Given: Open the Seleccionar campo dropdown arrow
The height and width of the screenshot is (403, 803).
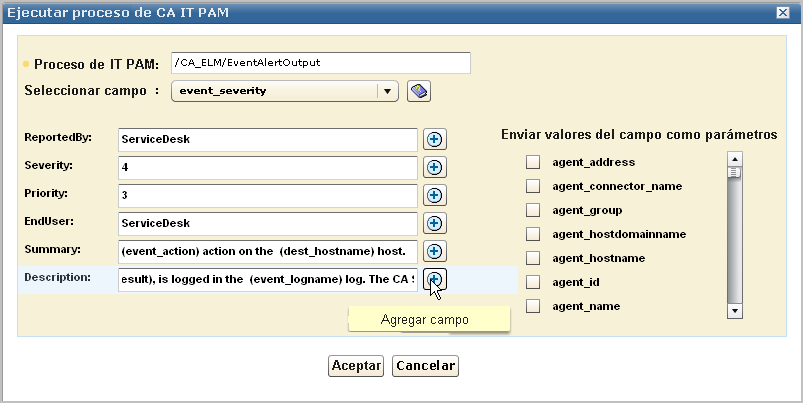Looking at the screenshot, I should click(x=388, y=91).
